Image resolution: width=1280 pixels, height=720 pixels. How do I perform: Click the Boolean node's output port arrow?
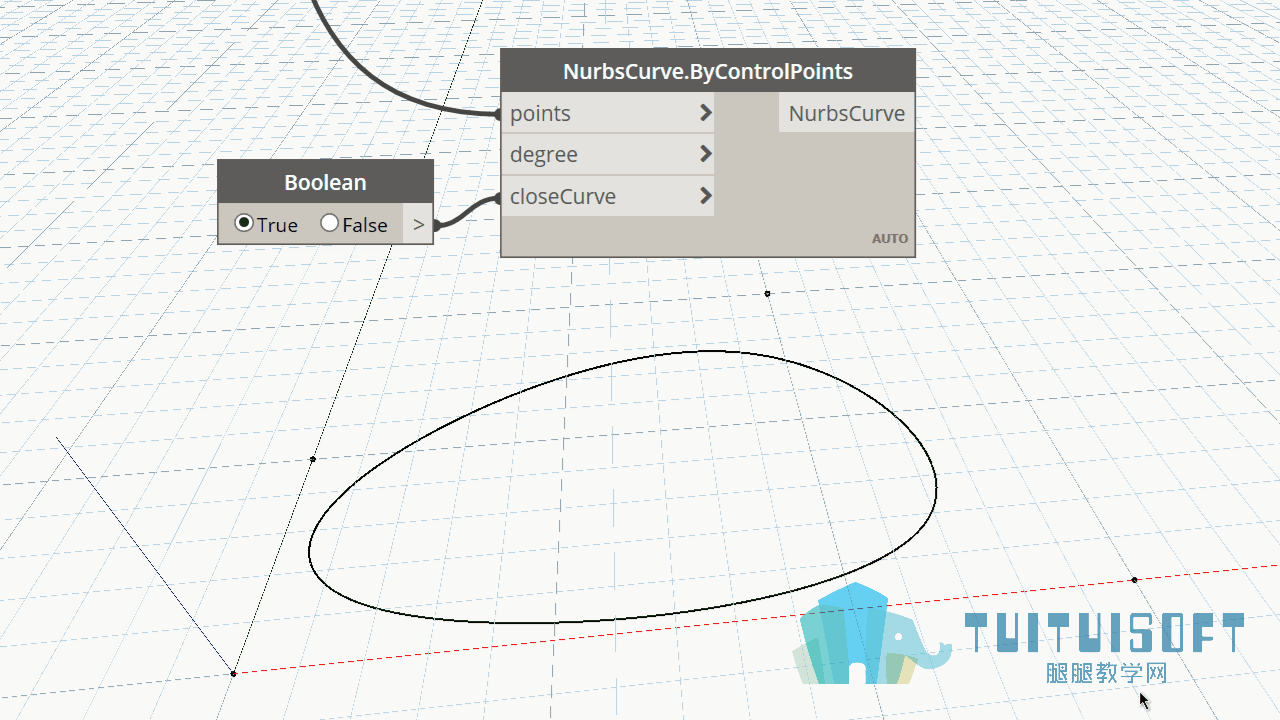point(418,224)
